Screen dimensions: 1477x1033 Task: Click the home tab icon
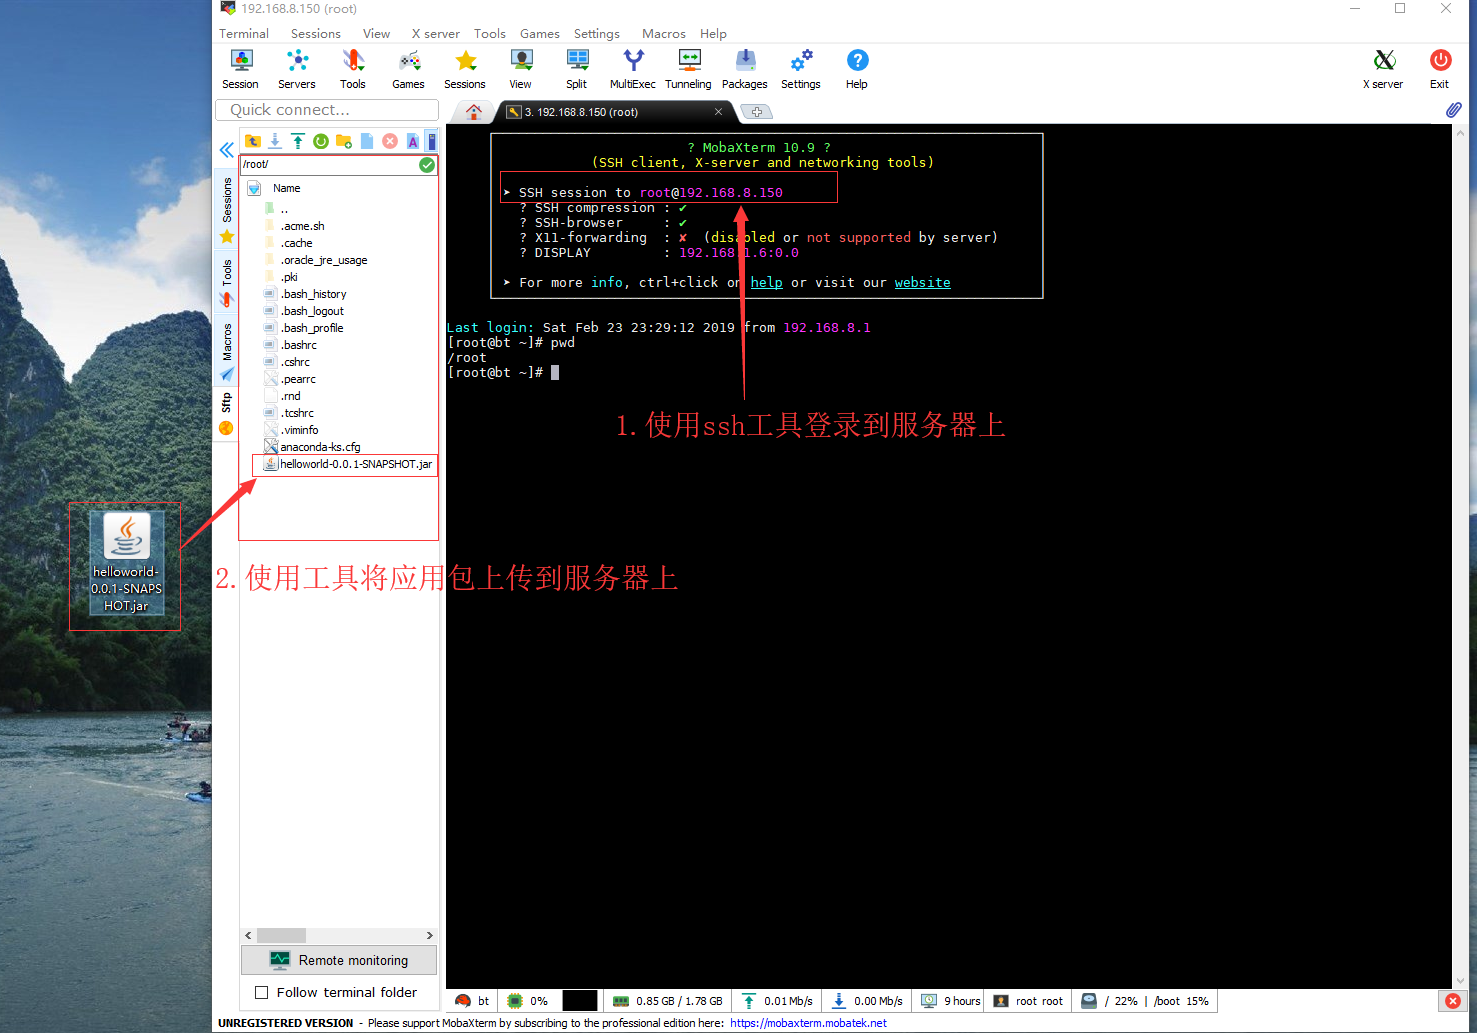(x=474, y=111)
